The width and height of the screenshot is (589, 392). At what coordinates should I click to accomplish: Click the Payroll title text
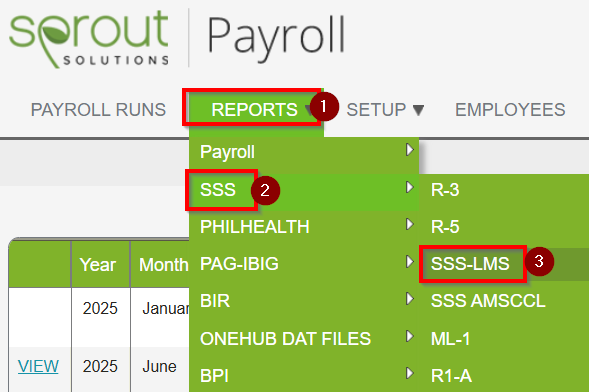[276, 39]
